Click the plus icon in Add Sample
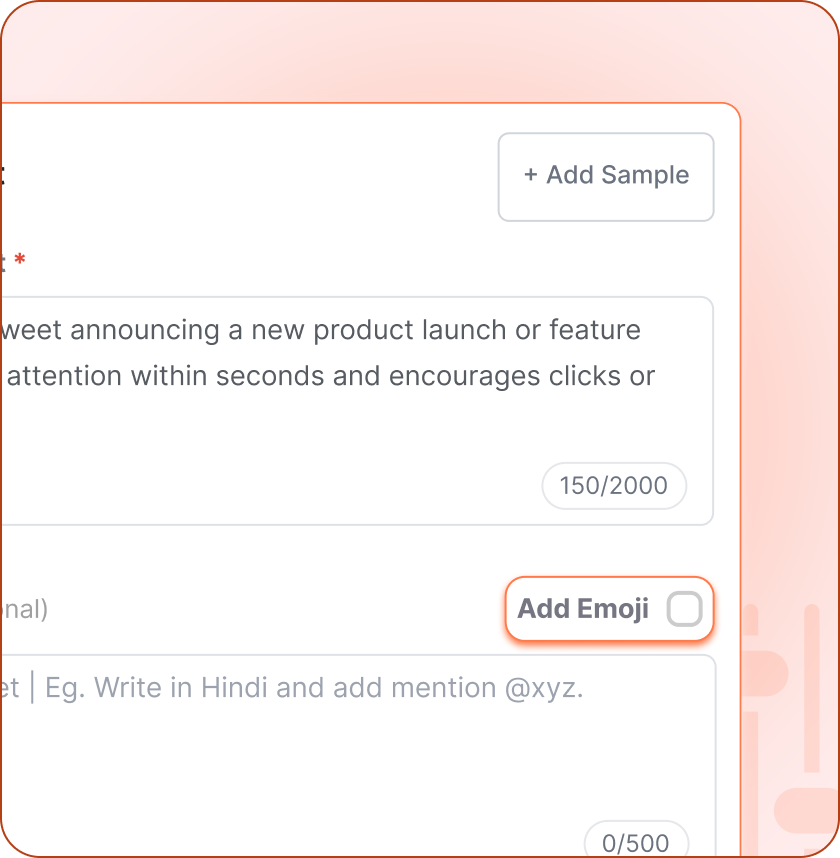The image size is (840, 858). point(530,175)
